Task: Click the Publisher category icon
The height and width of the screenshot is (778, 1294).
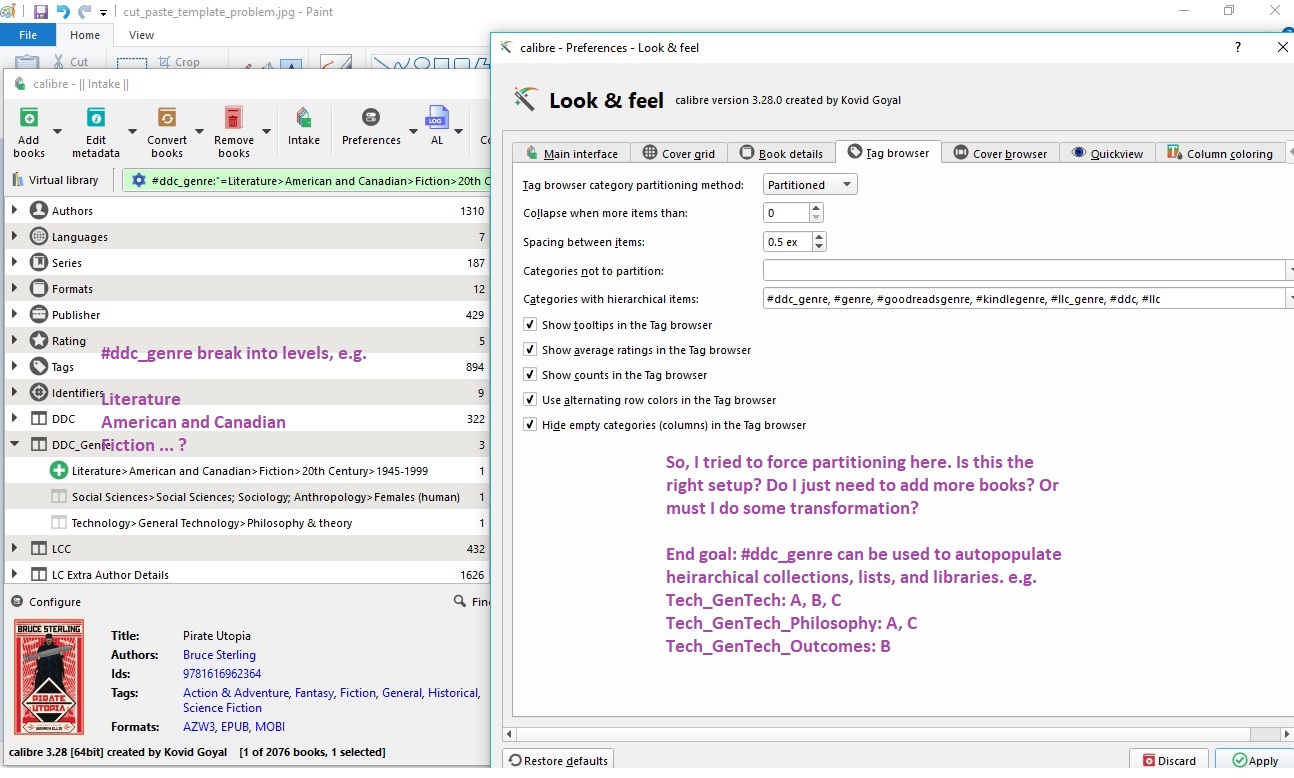Action: (39, 315)
